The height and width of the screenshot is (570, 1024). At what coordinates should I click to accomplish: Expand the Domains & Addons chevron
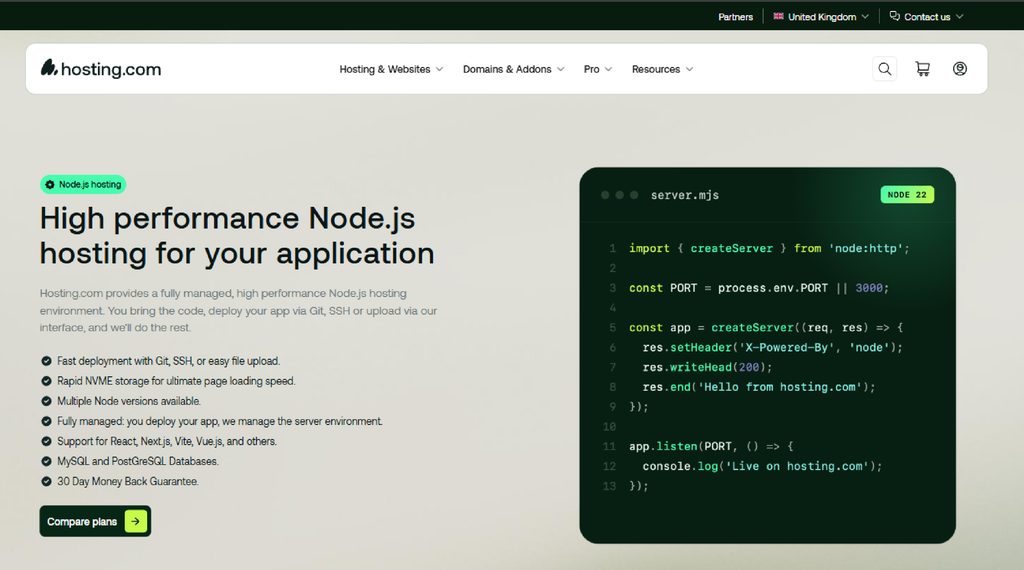point(560,69)
